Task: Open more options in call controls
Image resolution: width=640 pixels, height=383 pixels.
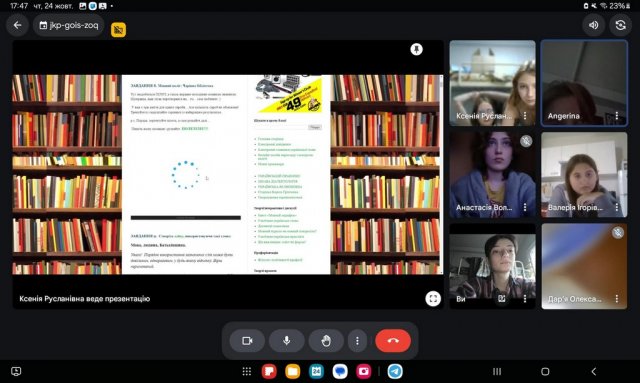Action: 357,341
